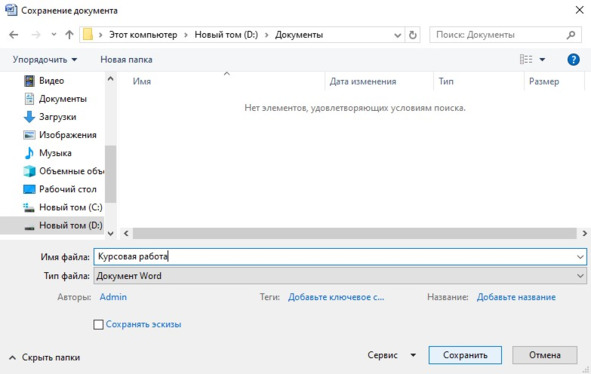Click the forward navigation arrow
Screen dimensions: 591x374
pos(36,35)
